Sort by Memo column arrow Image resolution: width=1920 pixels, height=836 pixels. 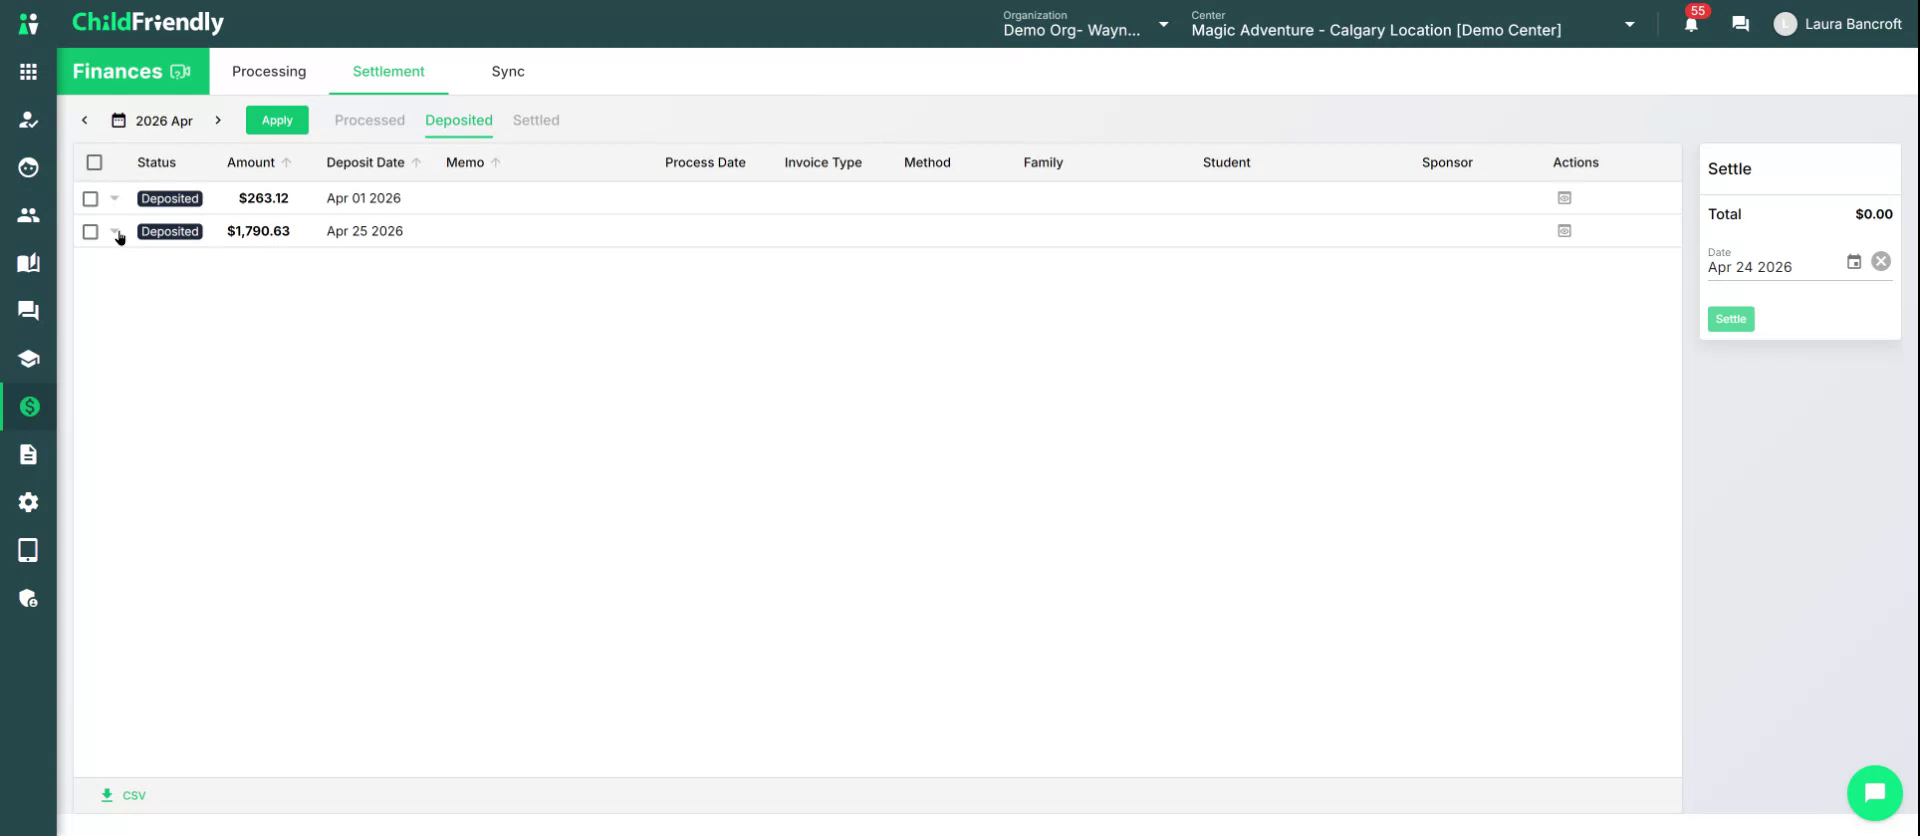point(496,162)
